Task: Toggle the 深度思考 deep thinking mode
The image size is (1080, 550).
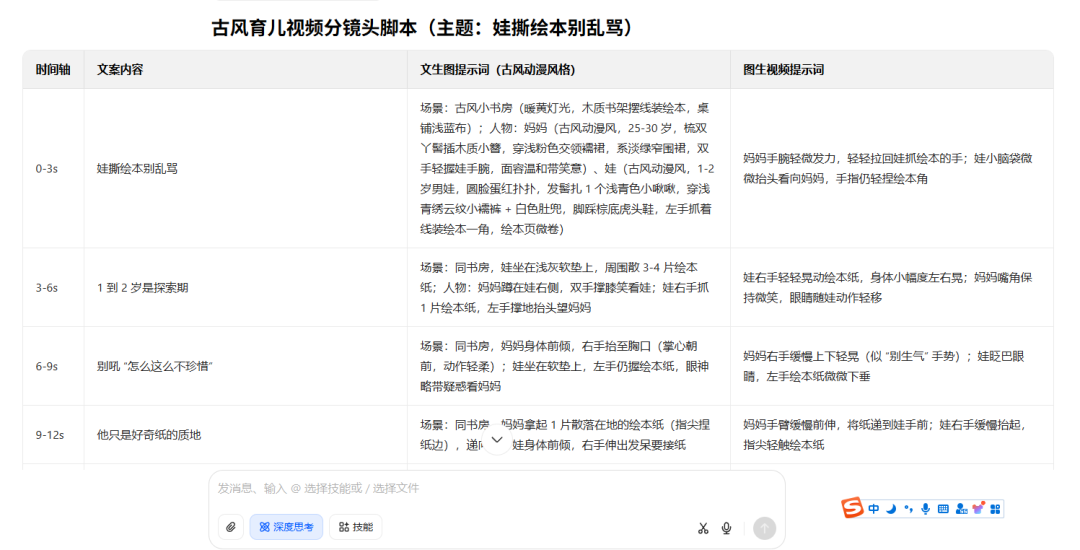Action: point(286,527)
